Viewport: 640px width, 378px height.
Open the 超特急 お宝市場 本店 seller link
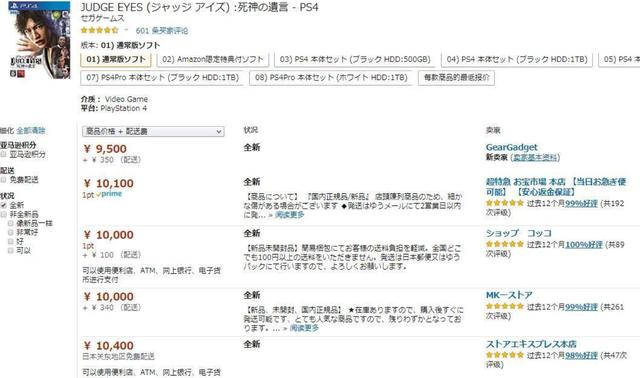(556, 187)
